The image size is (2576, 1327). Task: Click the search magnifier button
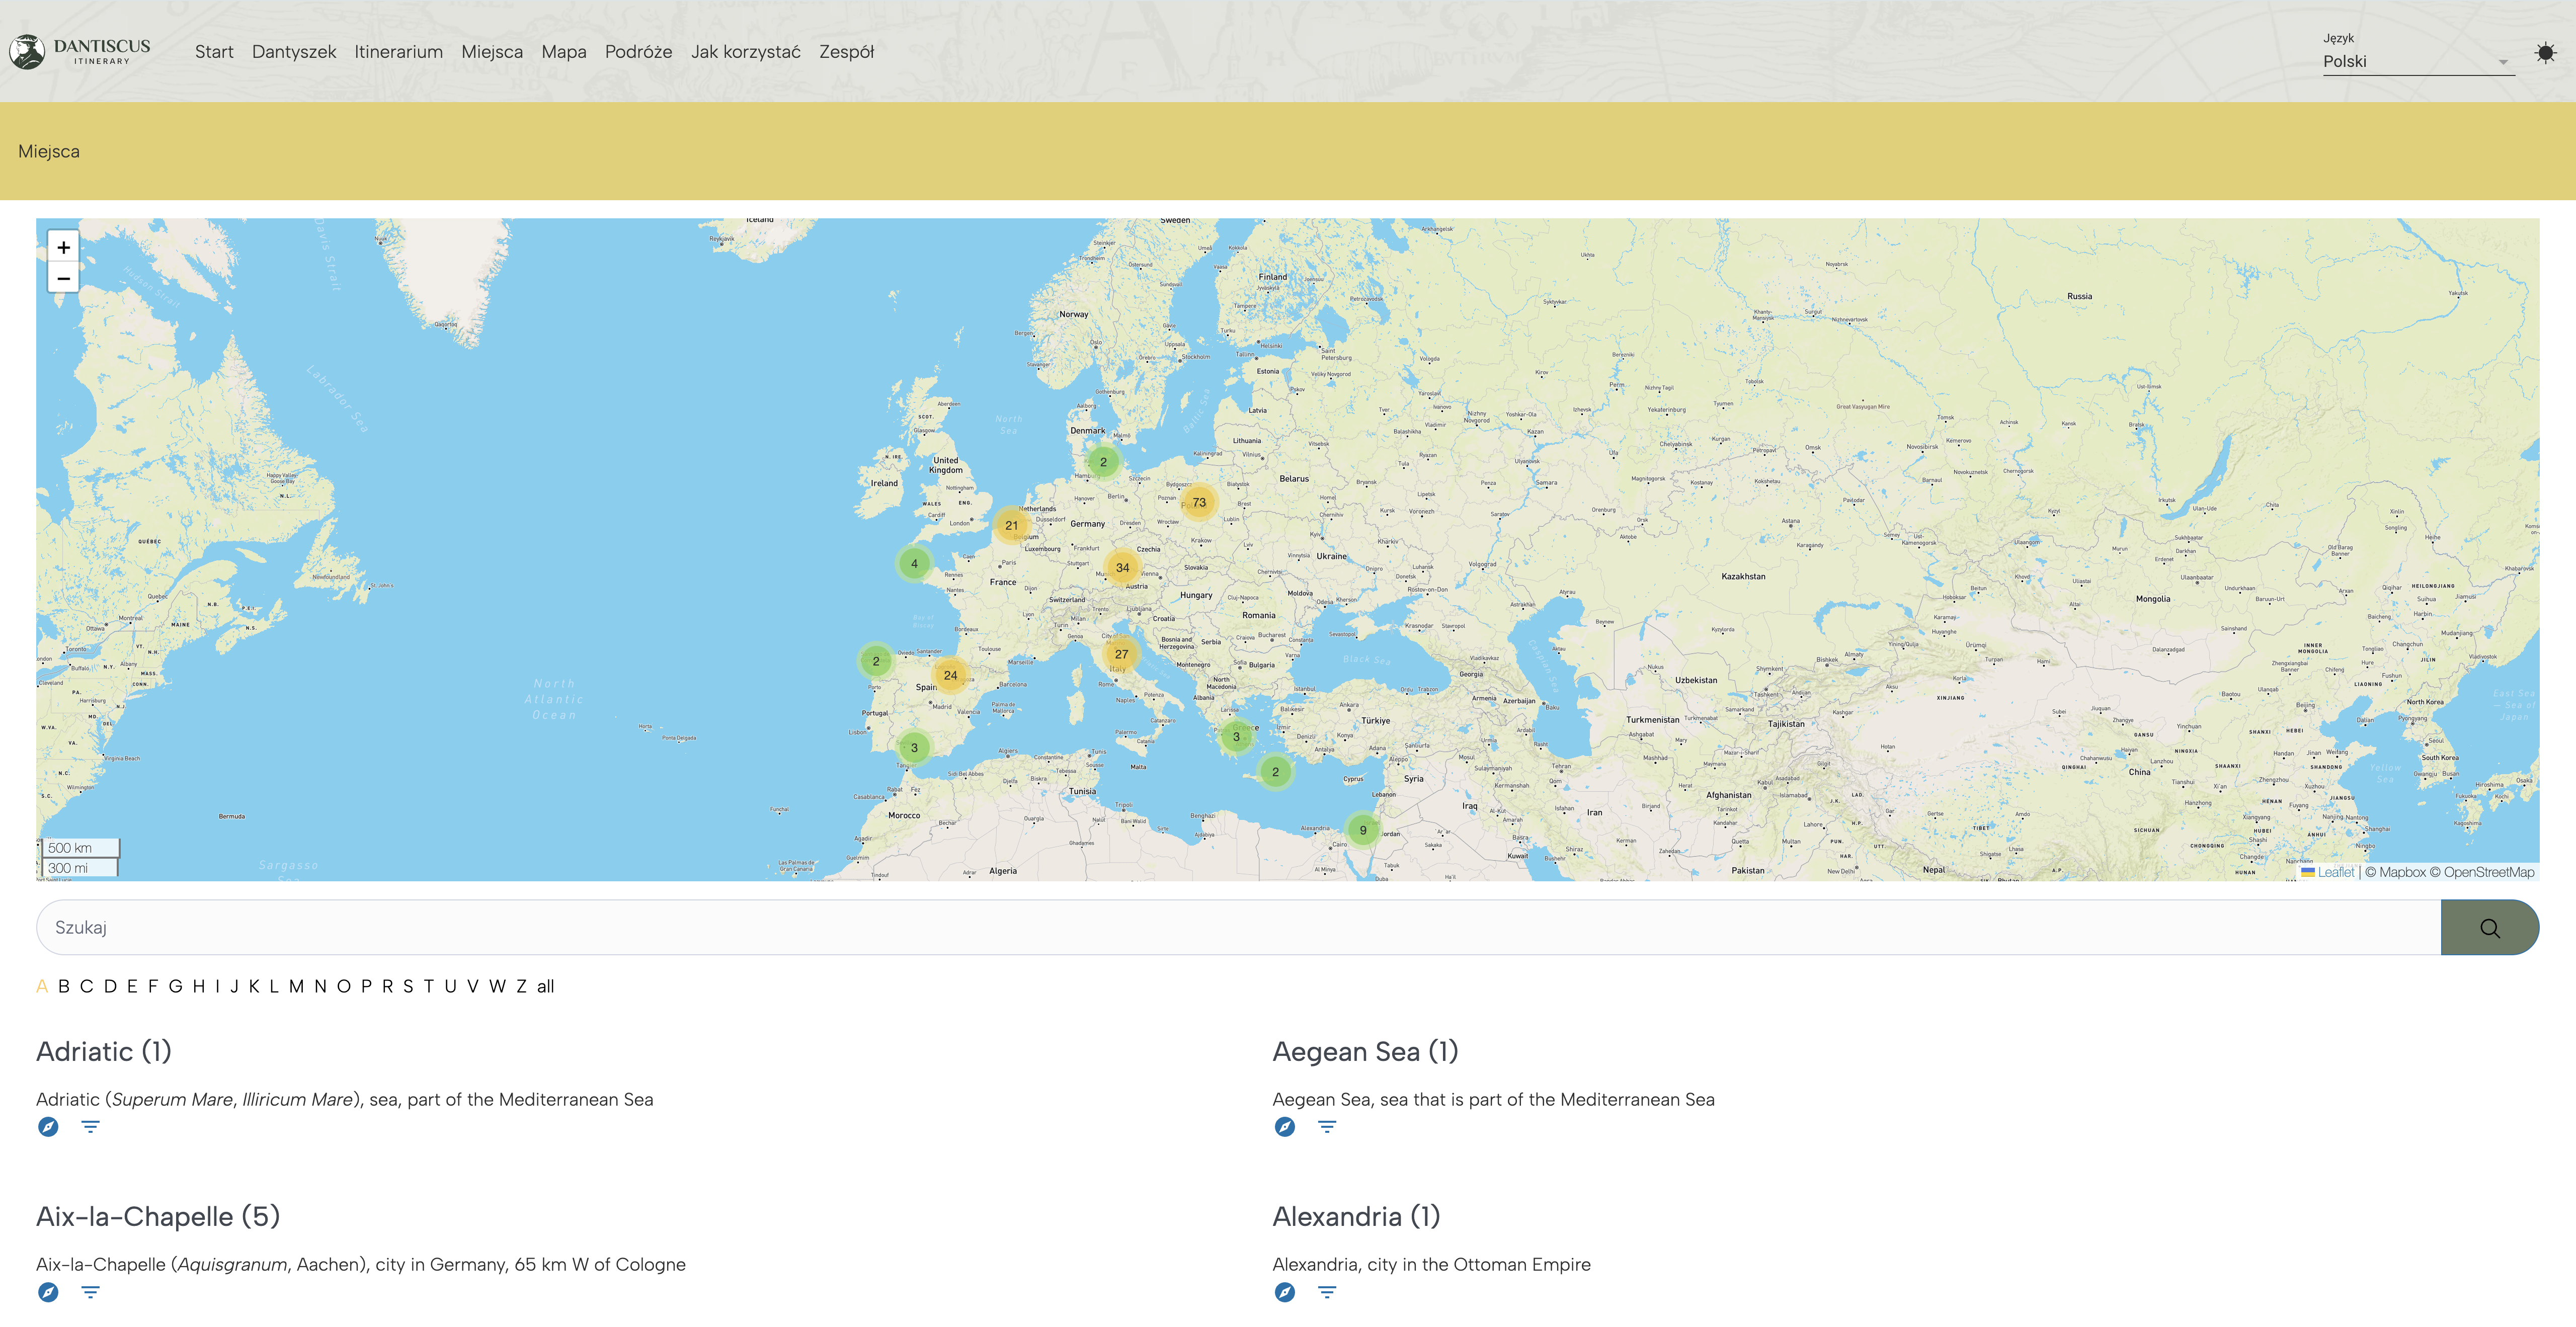[2489, 927]
